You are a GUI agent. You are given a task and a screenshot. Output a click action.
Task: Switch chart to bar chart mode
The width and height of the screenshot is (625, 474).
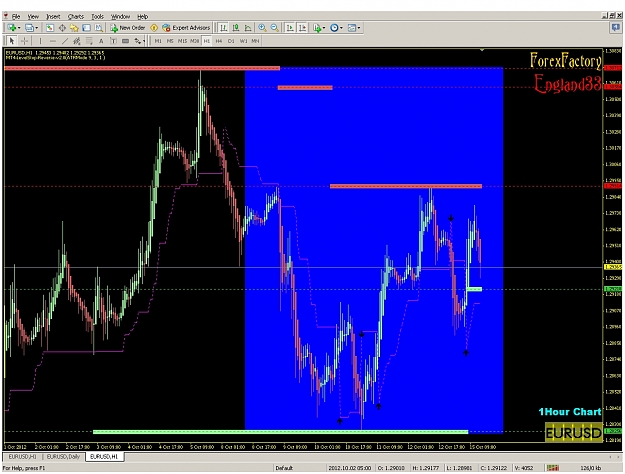(x=223, y=28)
